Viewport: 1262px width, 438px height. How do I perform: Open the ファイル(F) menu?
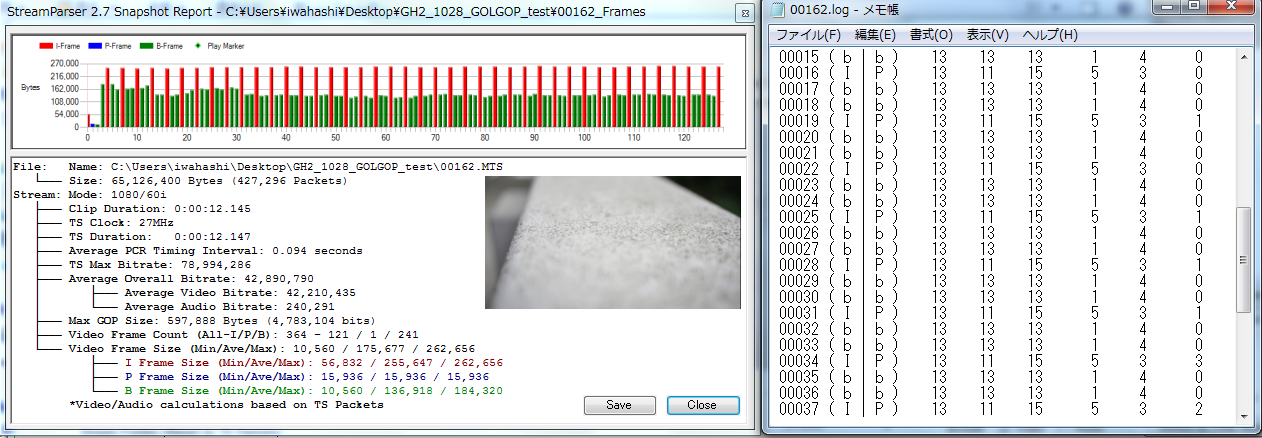[x=808, y=35]
